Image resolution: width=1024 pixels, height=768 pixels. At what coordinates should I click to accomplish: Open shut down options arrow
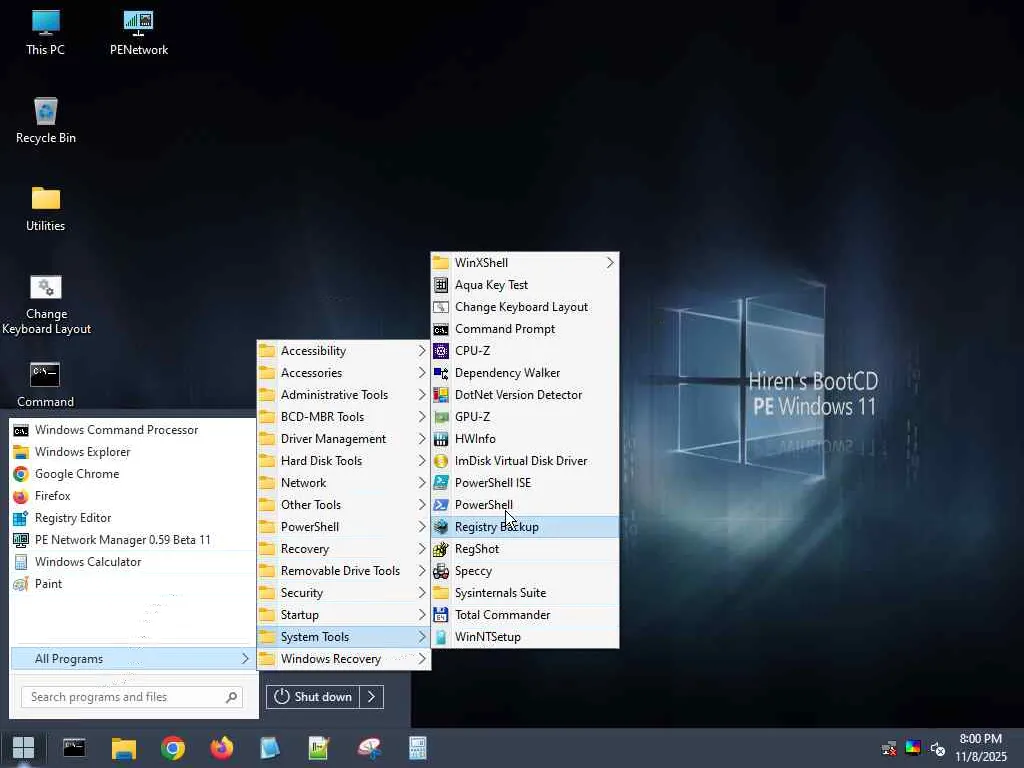[x=372, y=697]
